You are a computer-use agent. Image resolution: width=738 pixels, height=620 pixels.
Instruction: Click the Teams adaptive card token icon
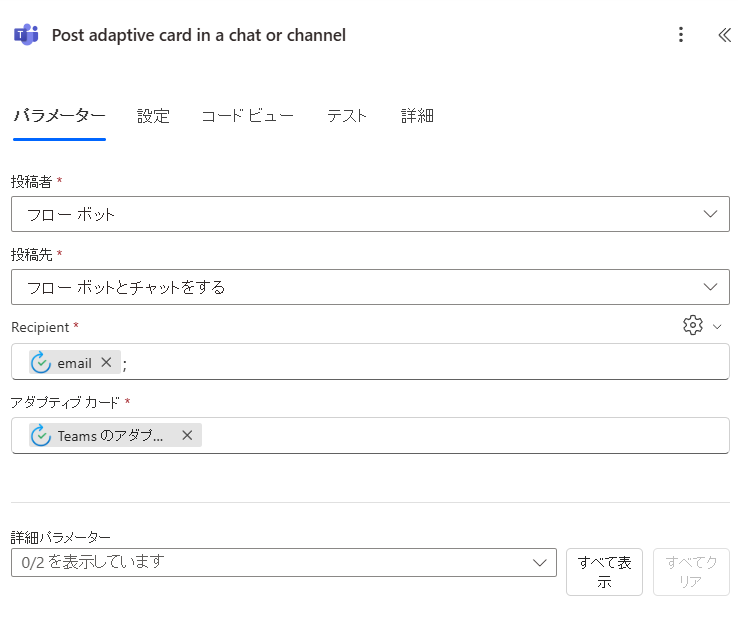click(41, 435)
